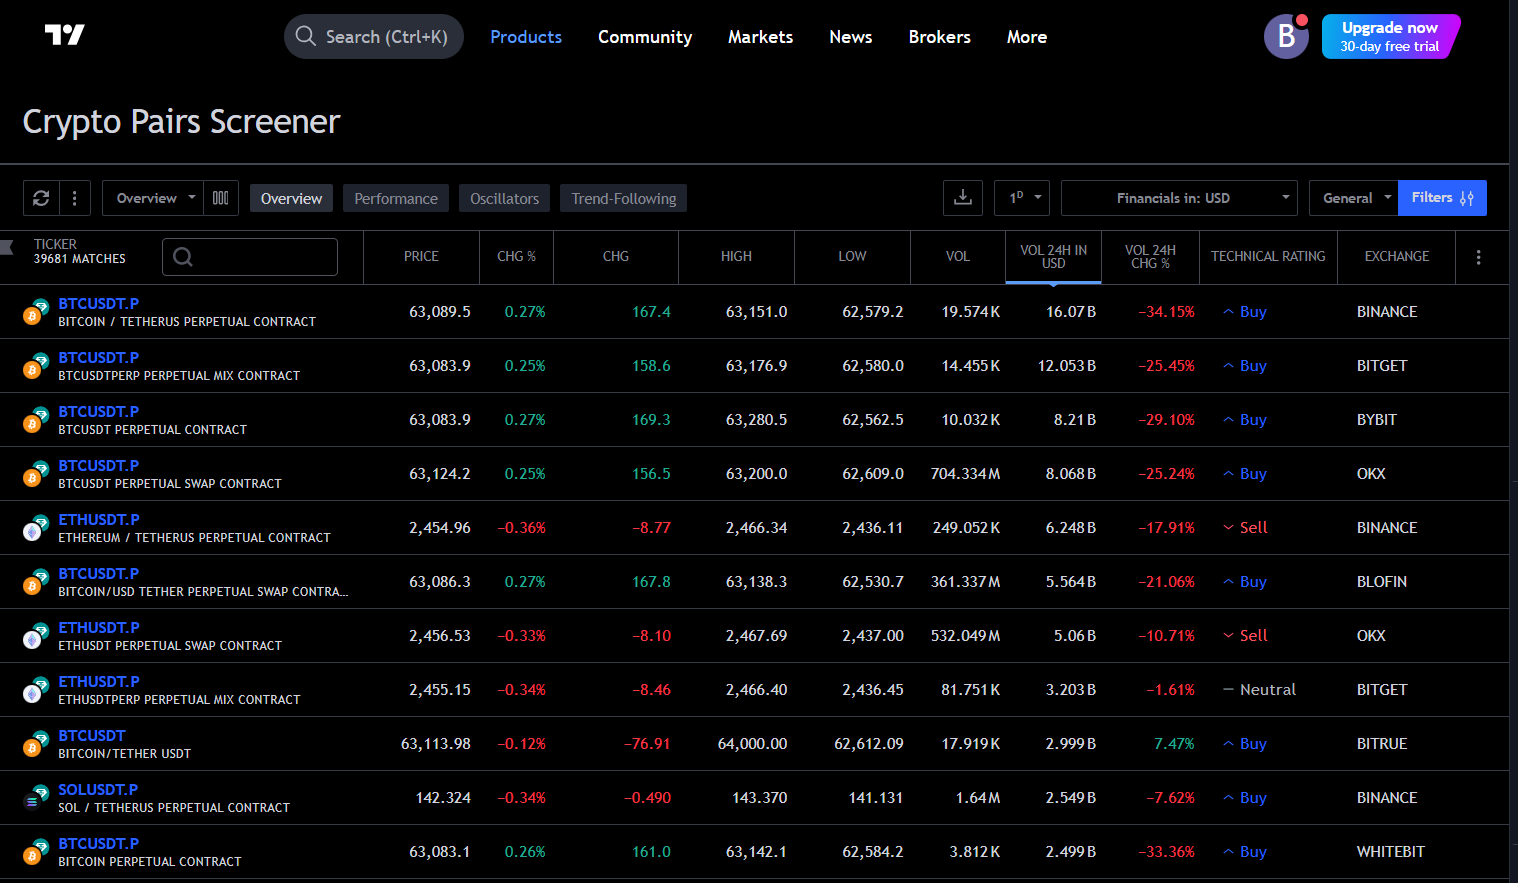The image size is (1518, 883).
Task: Click coin logo for WHITEBIT BTCUSDT.P row
Action: tap(35, 852)
